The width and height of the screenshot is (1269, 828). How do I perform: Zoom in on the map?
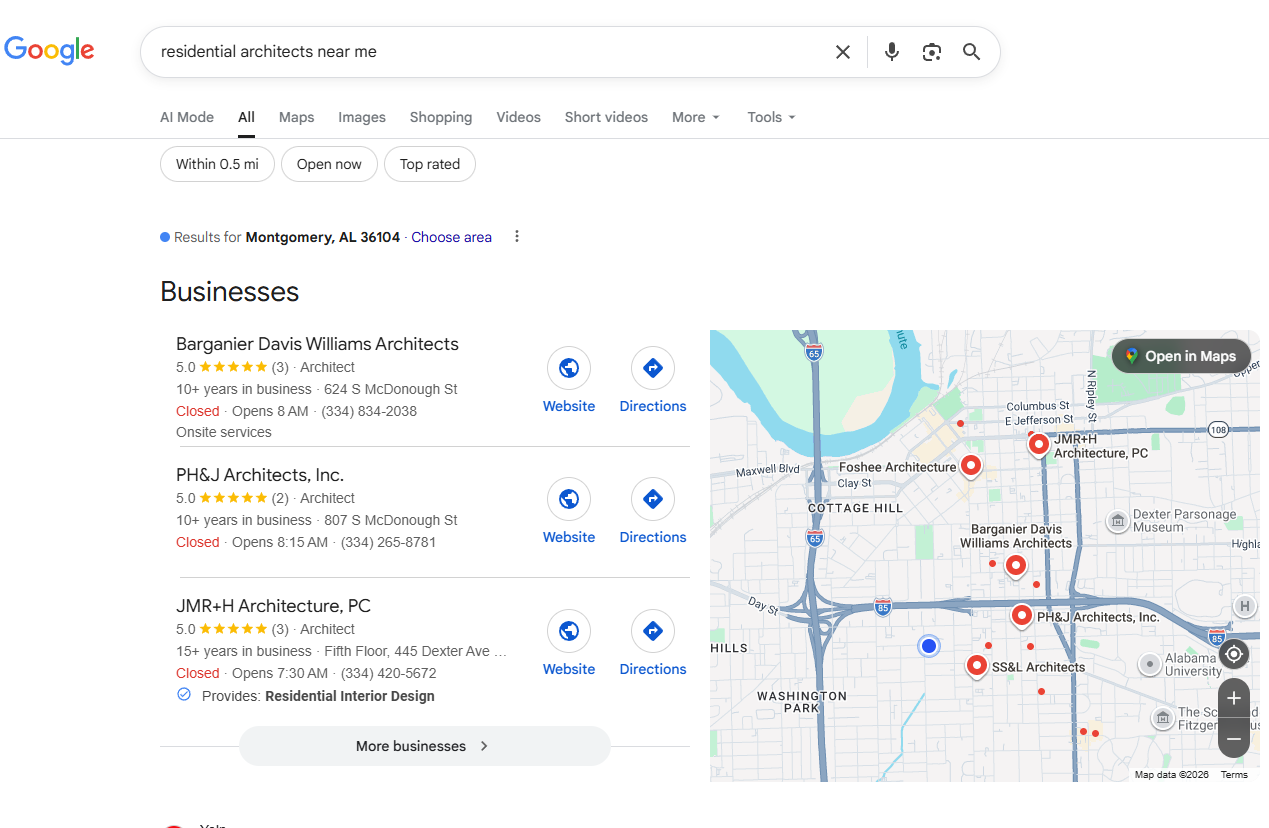coord(1234,698)
